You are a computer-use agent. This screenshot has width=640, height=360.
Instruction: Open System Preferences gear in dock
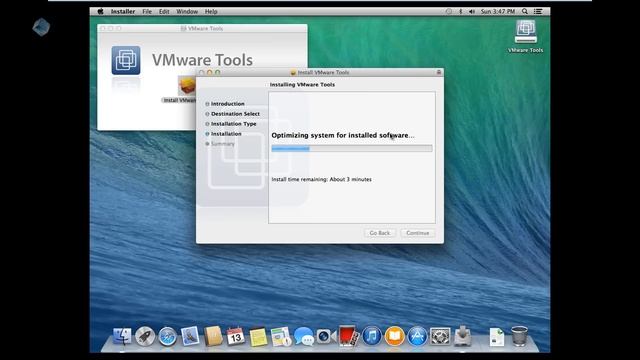[440, 337]
